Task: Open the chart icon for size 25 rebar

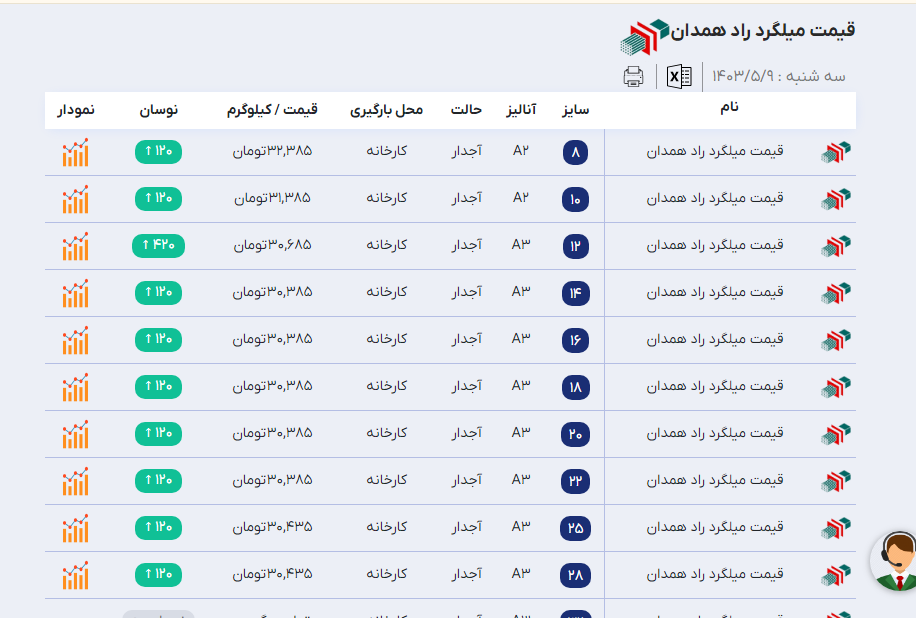Action: coord(75,528)
